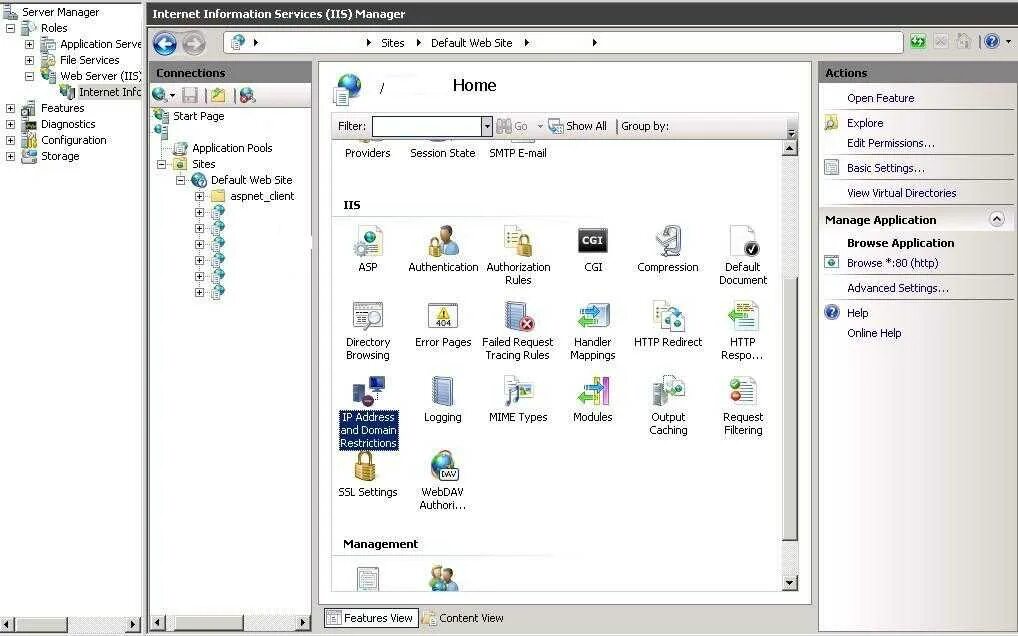
Task: Expand the Storage tree node
Action: pyautogui.click(x=10, y=156)
